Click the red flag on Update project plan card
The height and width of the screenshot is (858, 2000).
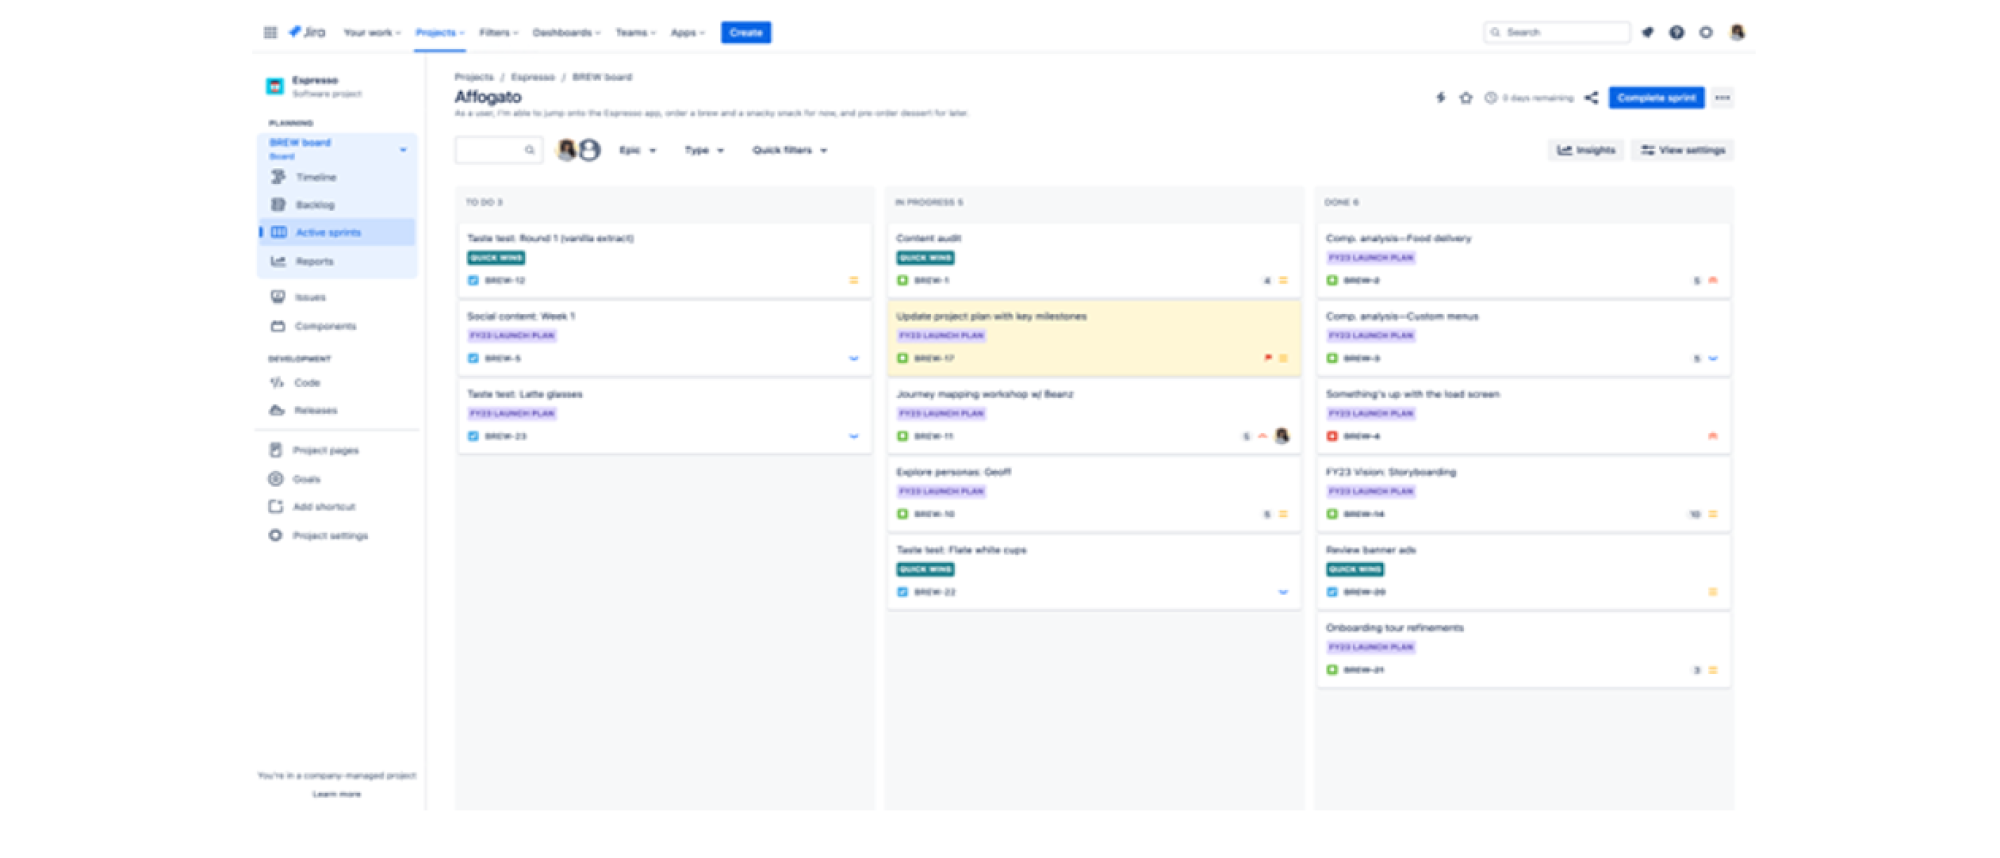click(x=1268, y=358)
